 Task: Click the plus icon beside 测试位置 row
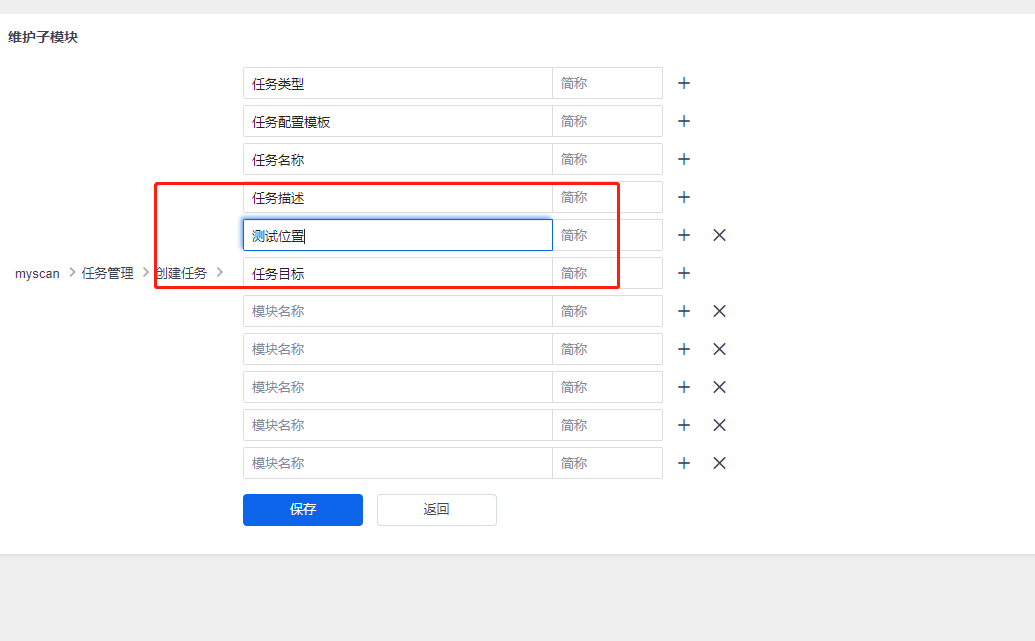684,235
